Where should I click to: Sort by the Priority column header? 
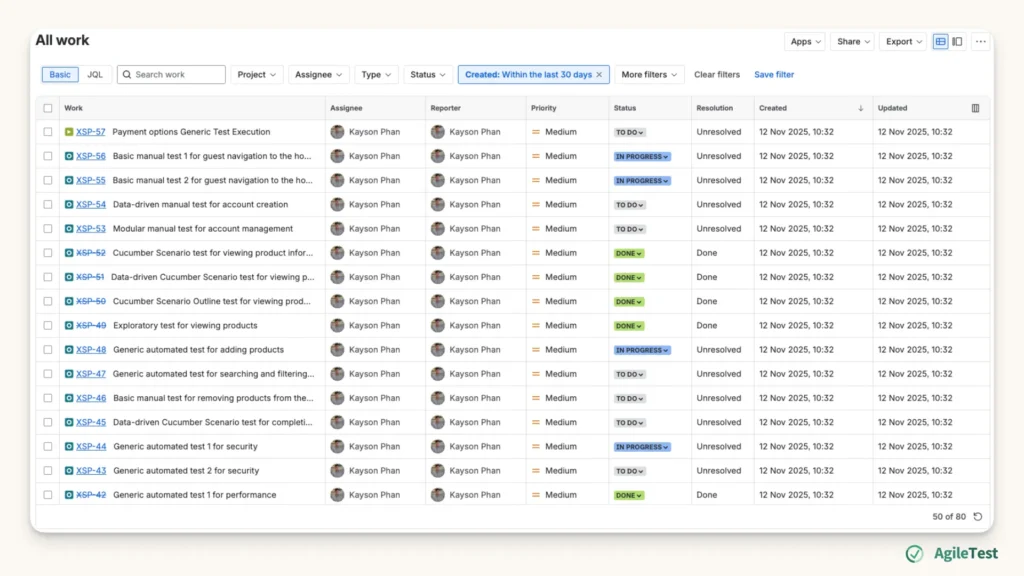[543, 108]
